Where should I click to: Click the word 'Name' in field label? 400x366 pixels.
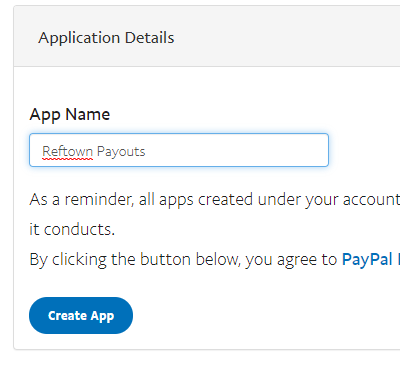(x=88, y=115)
